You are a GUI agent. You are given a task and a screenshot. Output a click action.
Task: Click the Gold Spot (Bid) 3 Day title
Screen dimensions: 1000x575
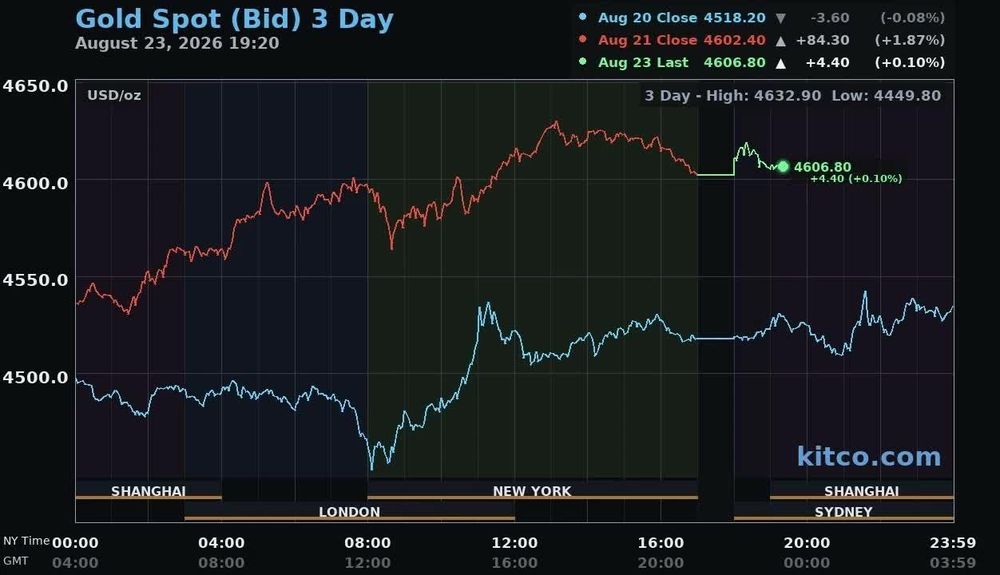click(234, 18)
